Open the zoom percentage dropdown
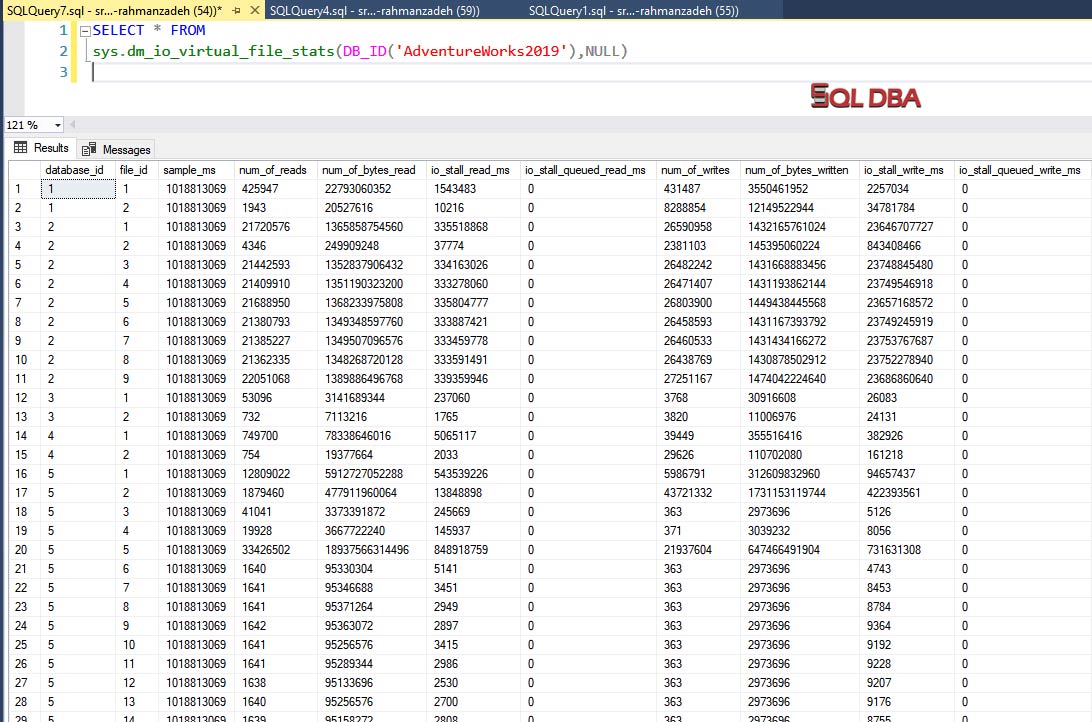 click(x=60, y=125)
